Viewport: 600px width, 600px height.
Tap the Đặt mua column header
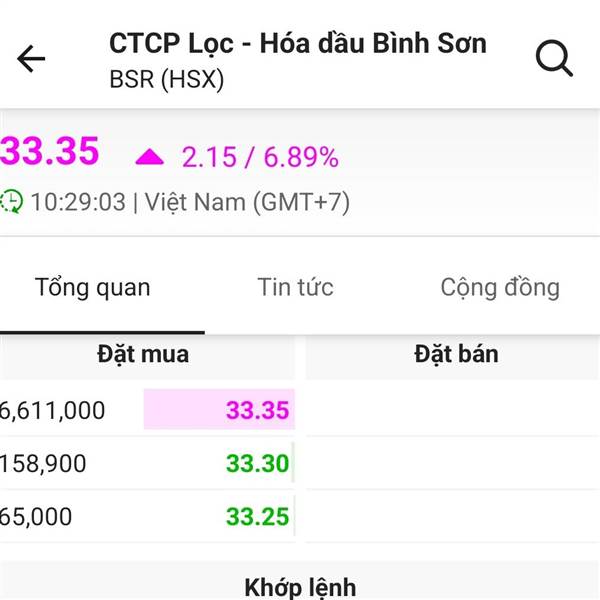tap(143, 354)
